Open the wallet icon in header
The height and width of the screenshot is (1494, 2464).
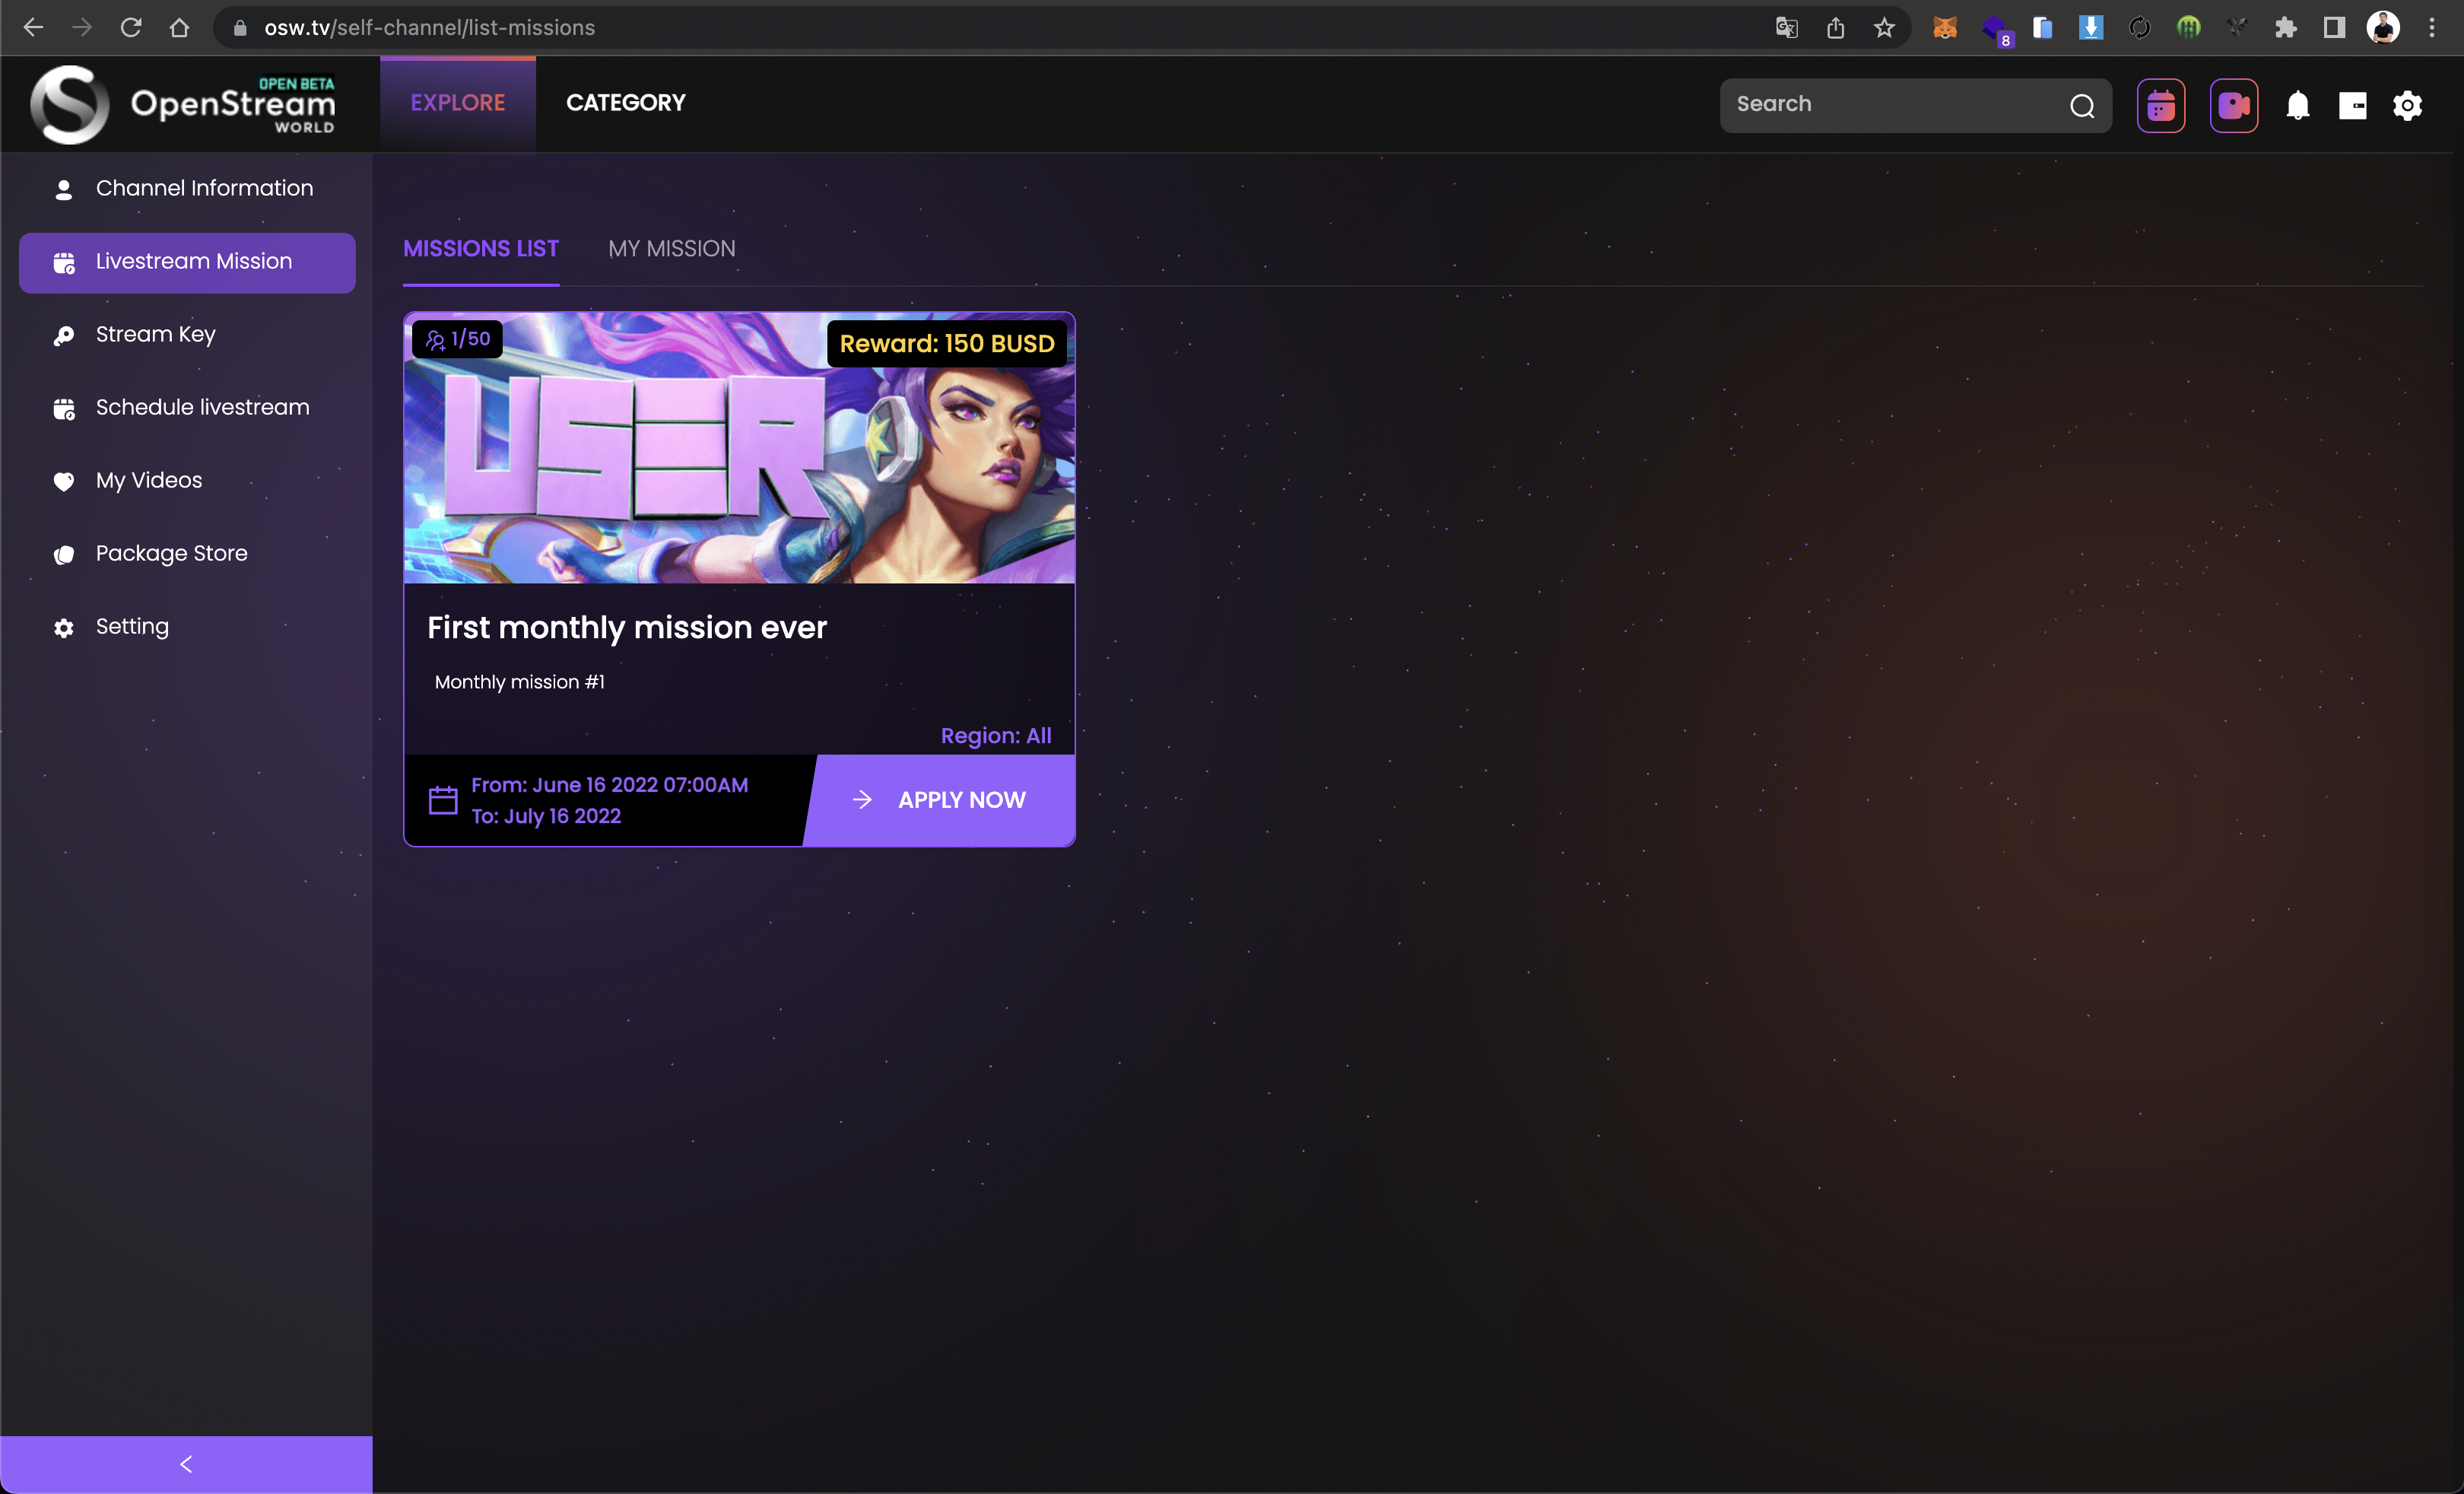2353,105
